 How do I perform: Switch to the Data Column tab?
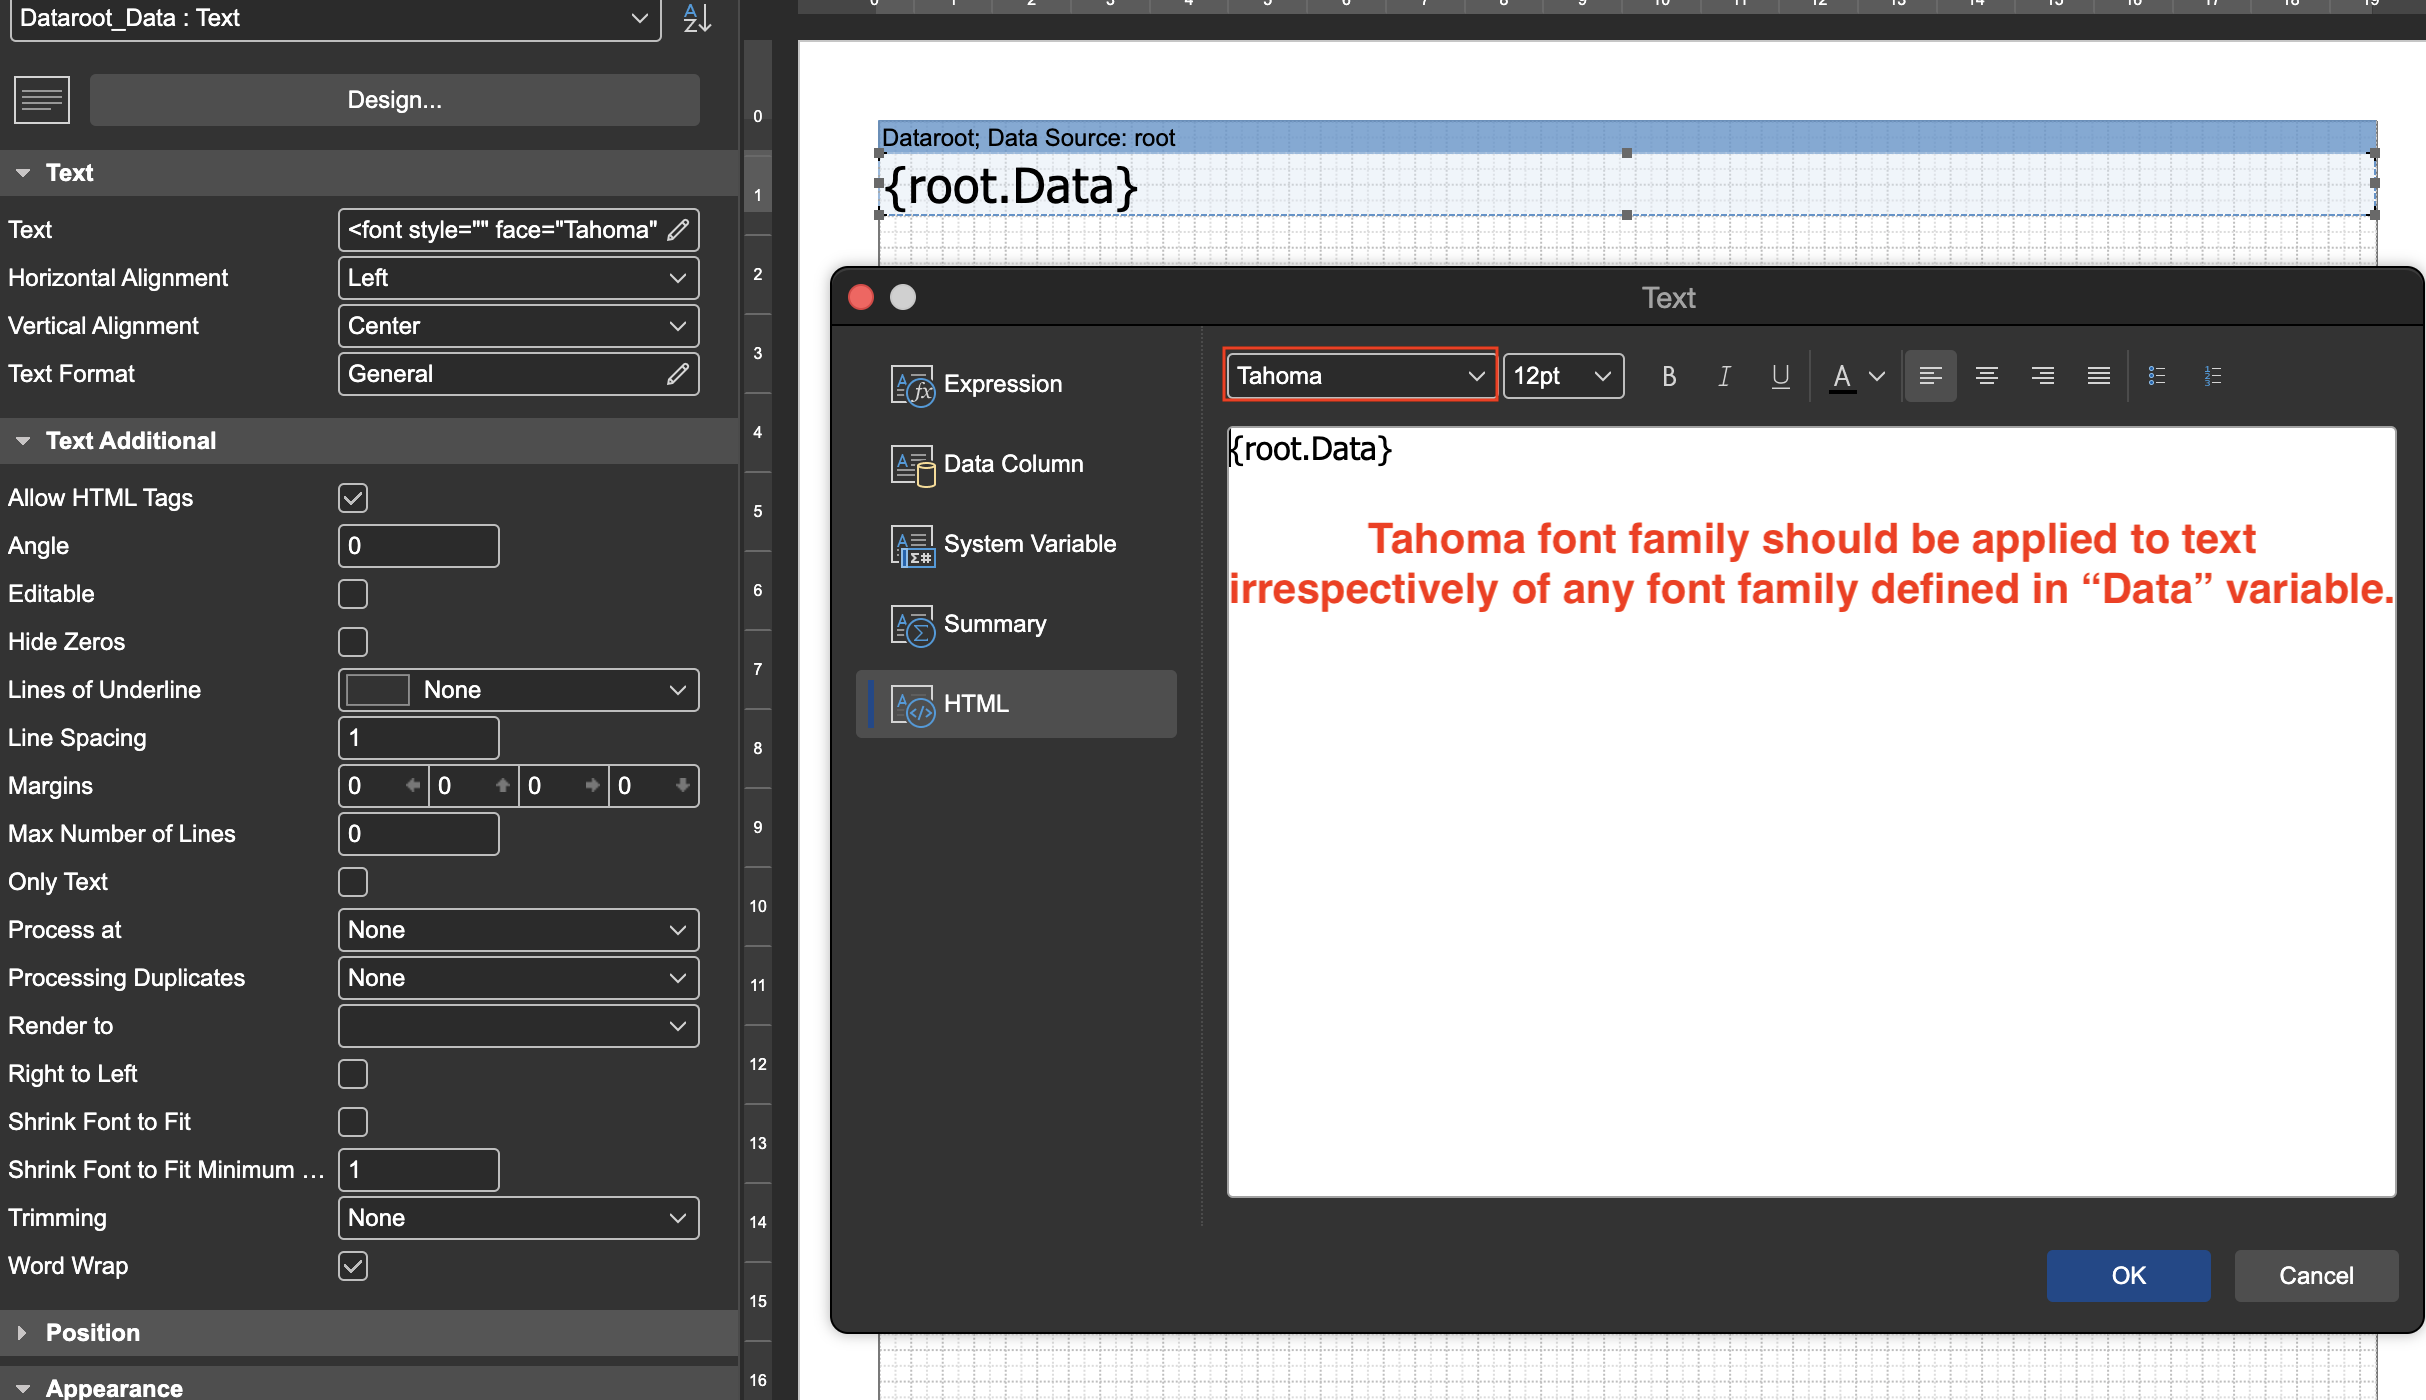(1016, 464)
